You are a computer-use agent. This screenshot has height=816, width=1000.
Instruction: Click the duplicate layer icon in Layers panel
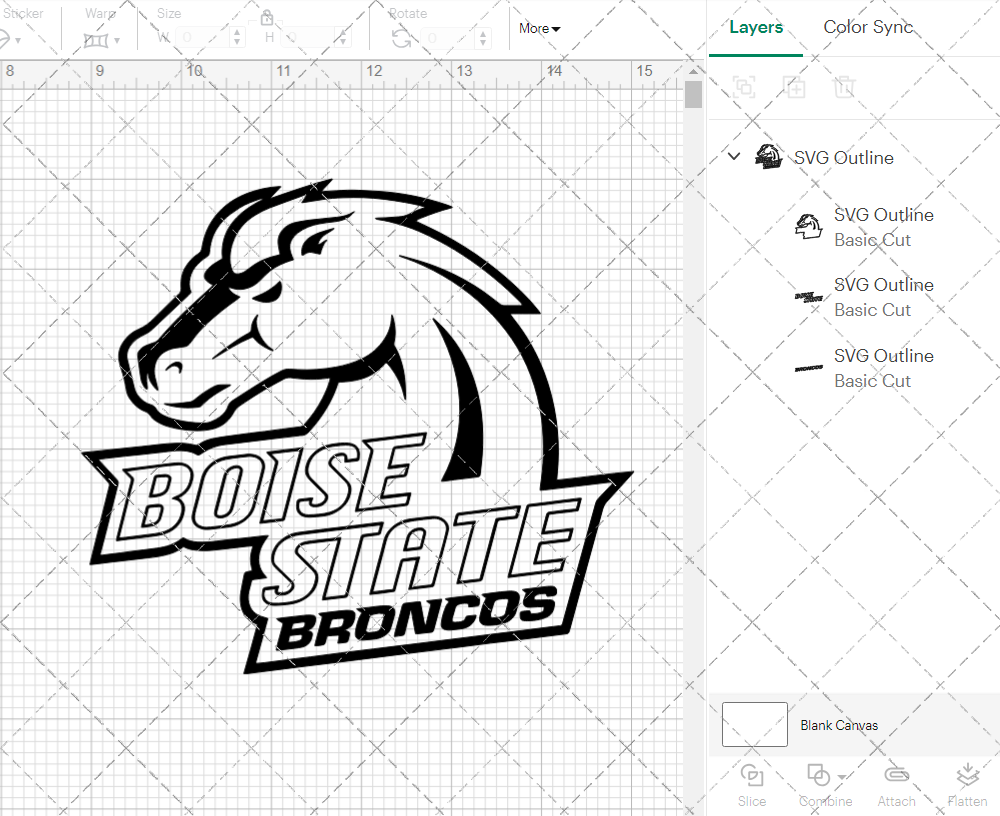pyautogui.click(x=794, y=87)
